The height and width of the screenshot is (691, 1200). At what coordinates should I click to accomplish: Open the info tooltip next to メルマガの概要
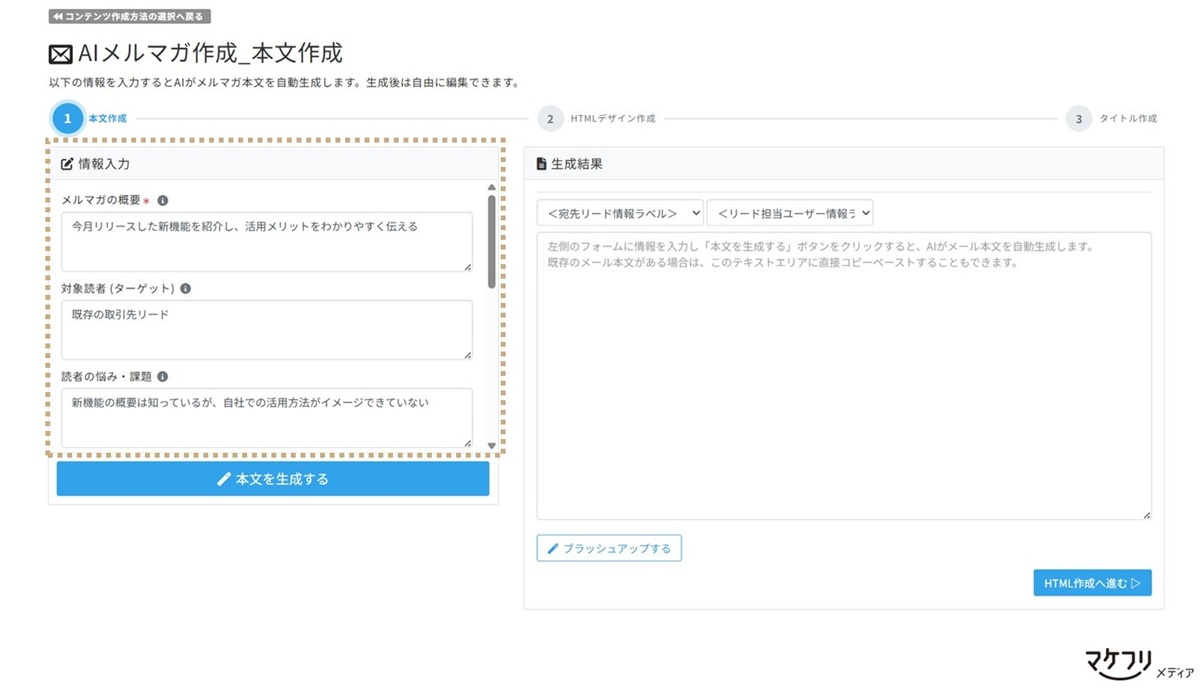coord(163,200)
